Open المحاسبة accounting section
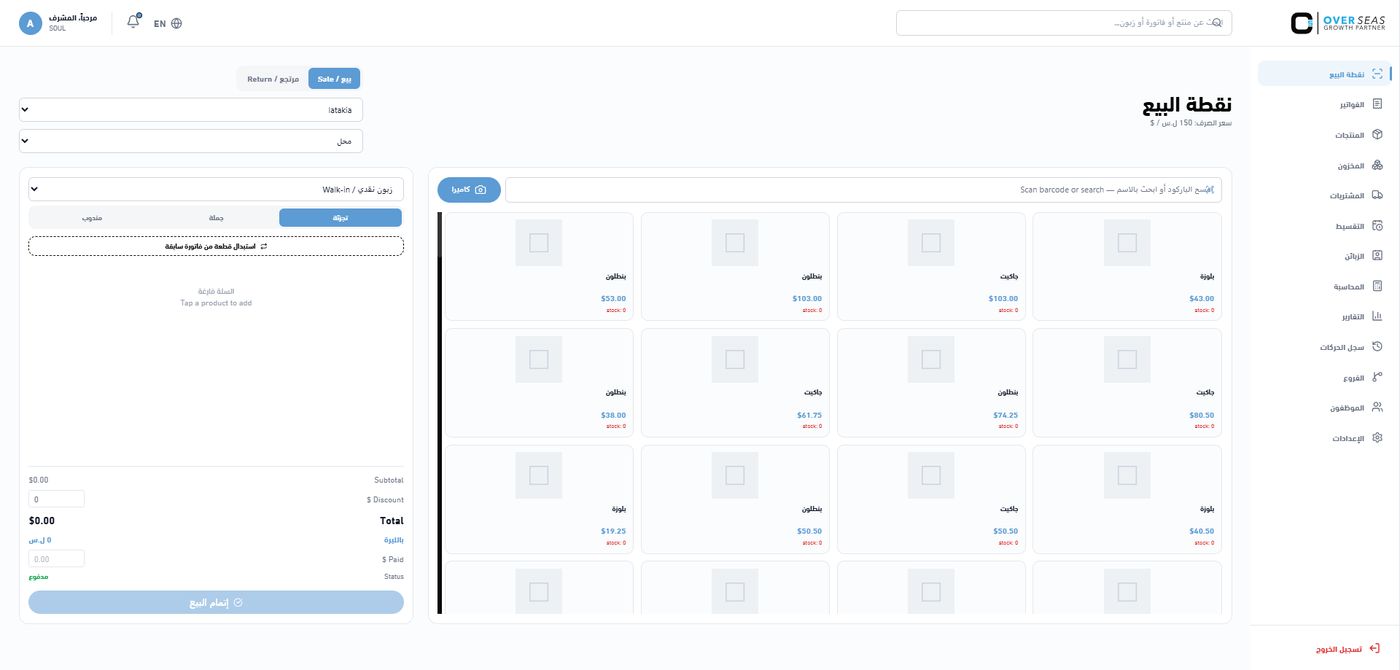1400x670 pixels. tap(1324, 287)
